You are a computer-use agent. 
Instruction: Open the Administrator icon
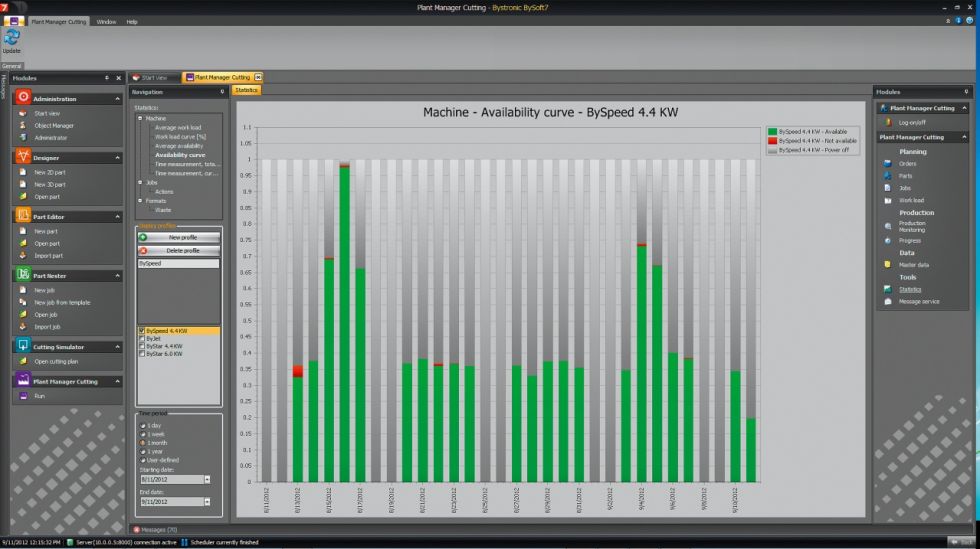(23, 138)
